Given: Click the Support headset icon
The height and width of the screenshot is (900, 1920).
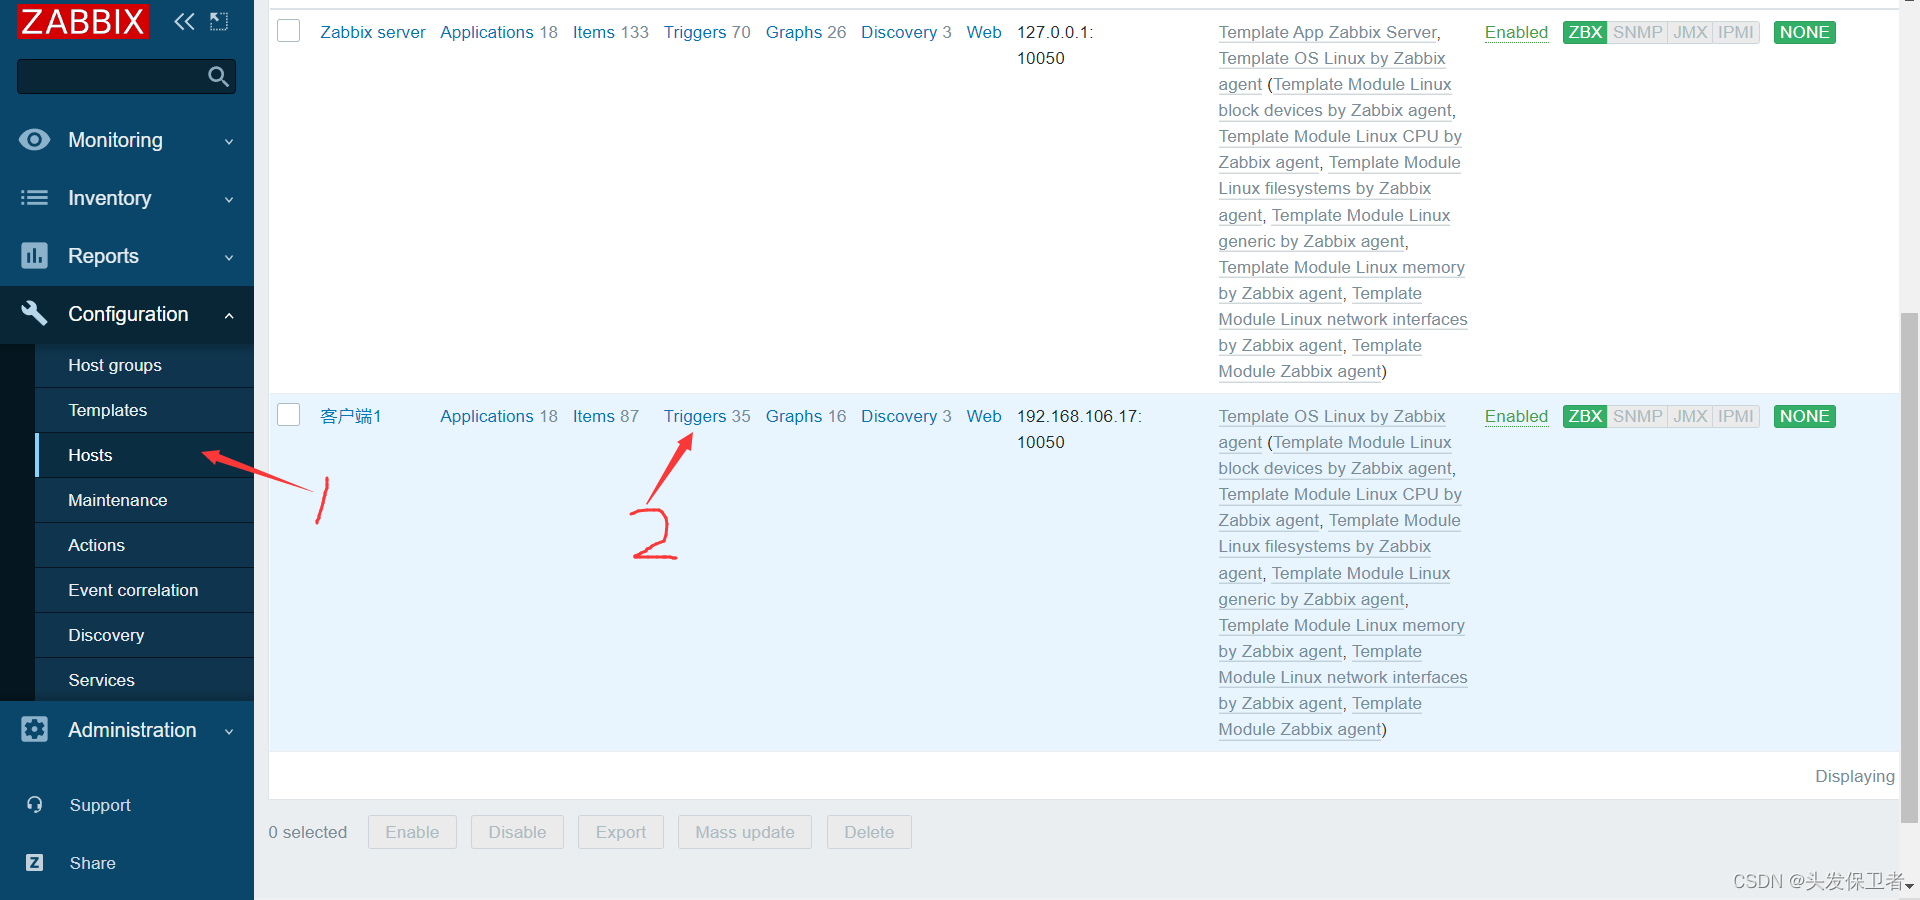Looking at the screenshot, I should click(35, 805).
